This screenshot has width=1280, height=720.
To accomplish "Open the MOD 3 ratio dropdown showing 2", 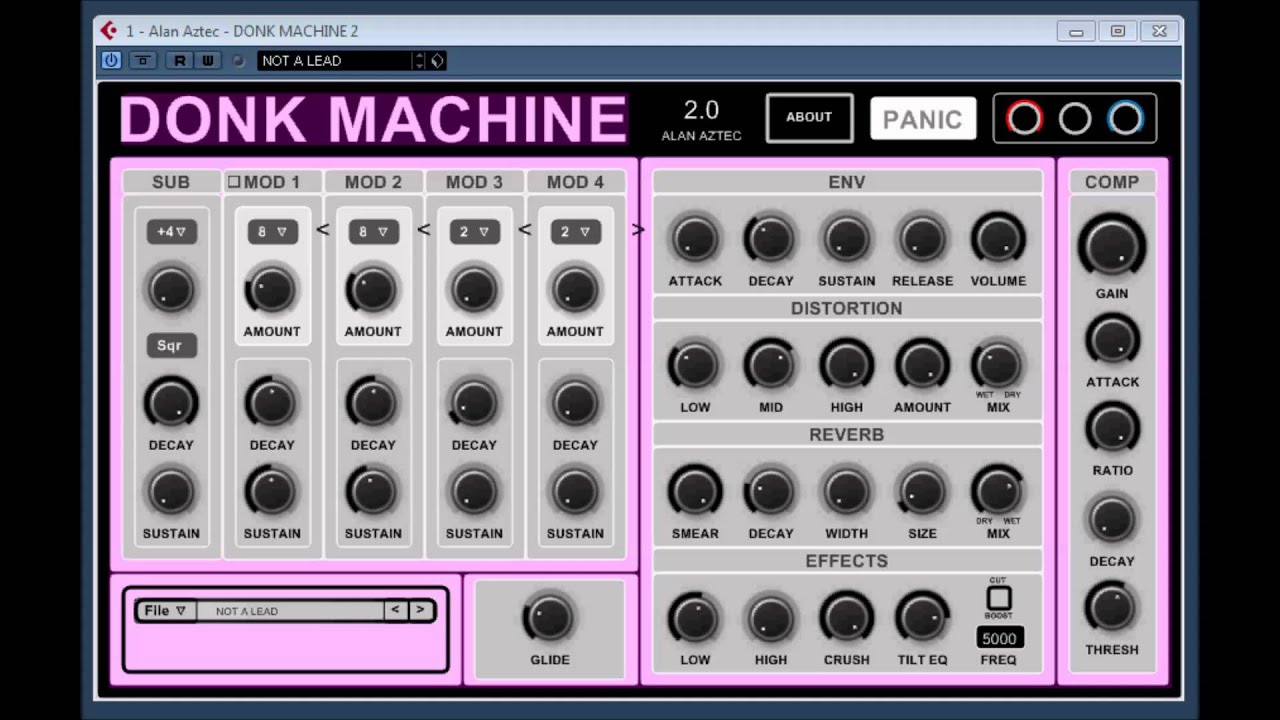I will (474, 232).
